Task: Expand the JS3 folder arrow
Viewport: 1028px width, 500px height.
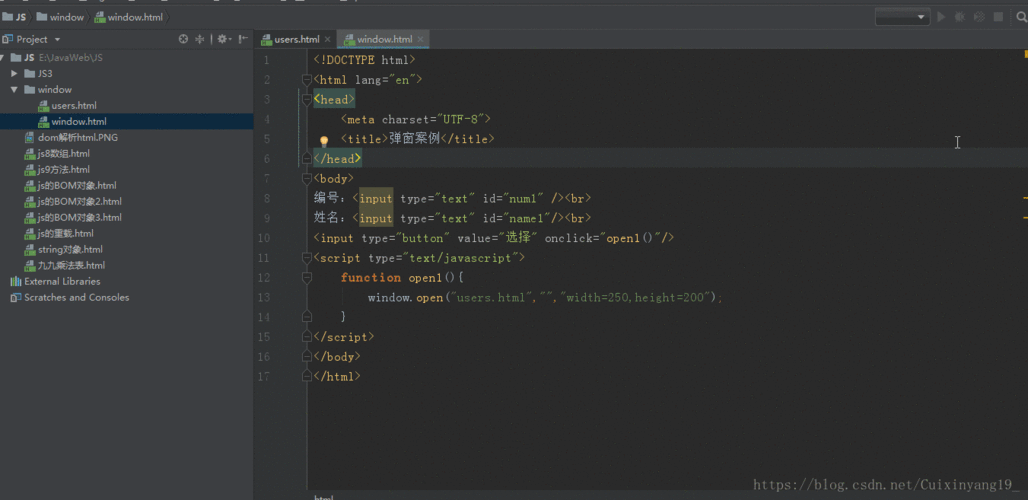Action: pos(14,73)
